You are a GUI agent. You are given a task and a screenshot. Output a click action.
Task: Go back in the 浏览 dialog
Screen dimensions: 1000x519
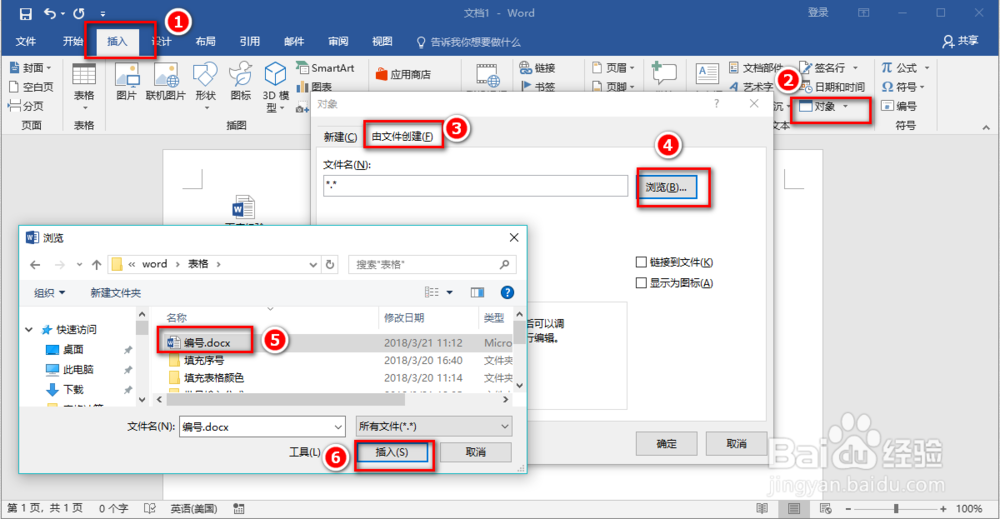(35, 265)
